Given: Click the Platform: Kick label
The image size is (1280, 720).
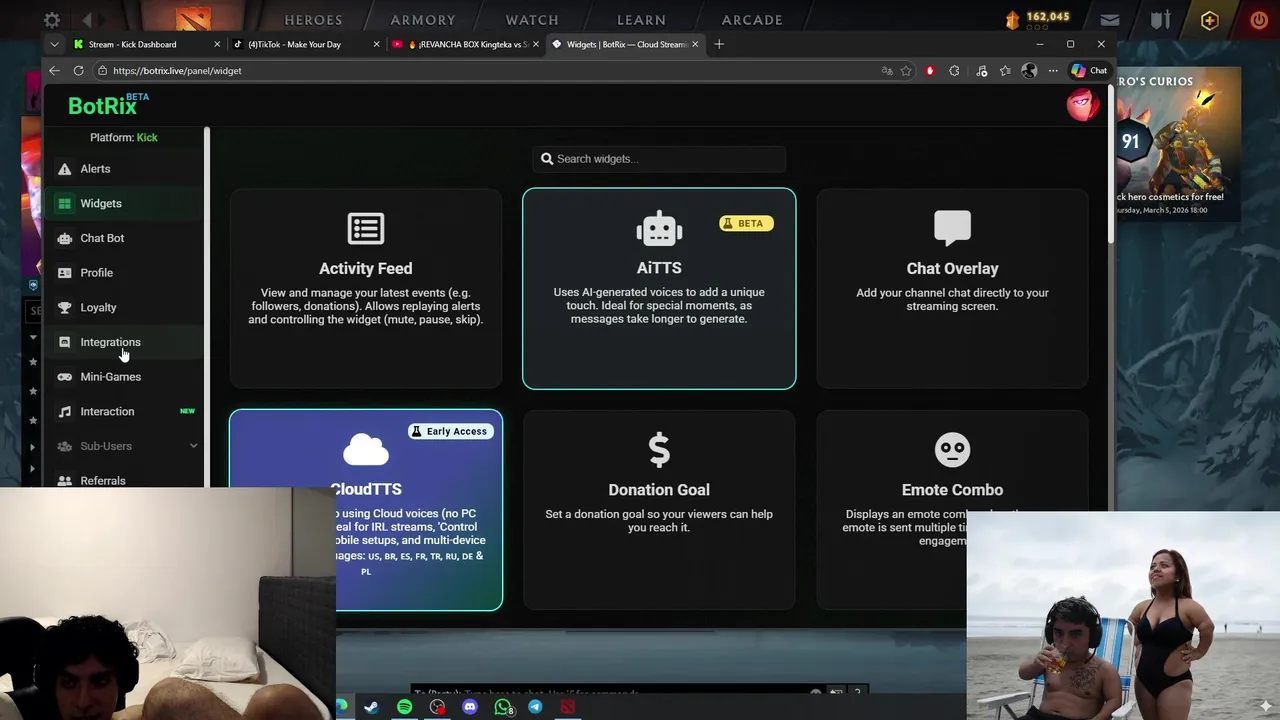Looking at the screenshot, I should click(x=124, y=137).
